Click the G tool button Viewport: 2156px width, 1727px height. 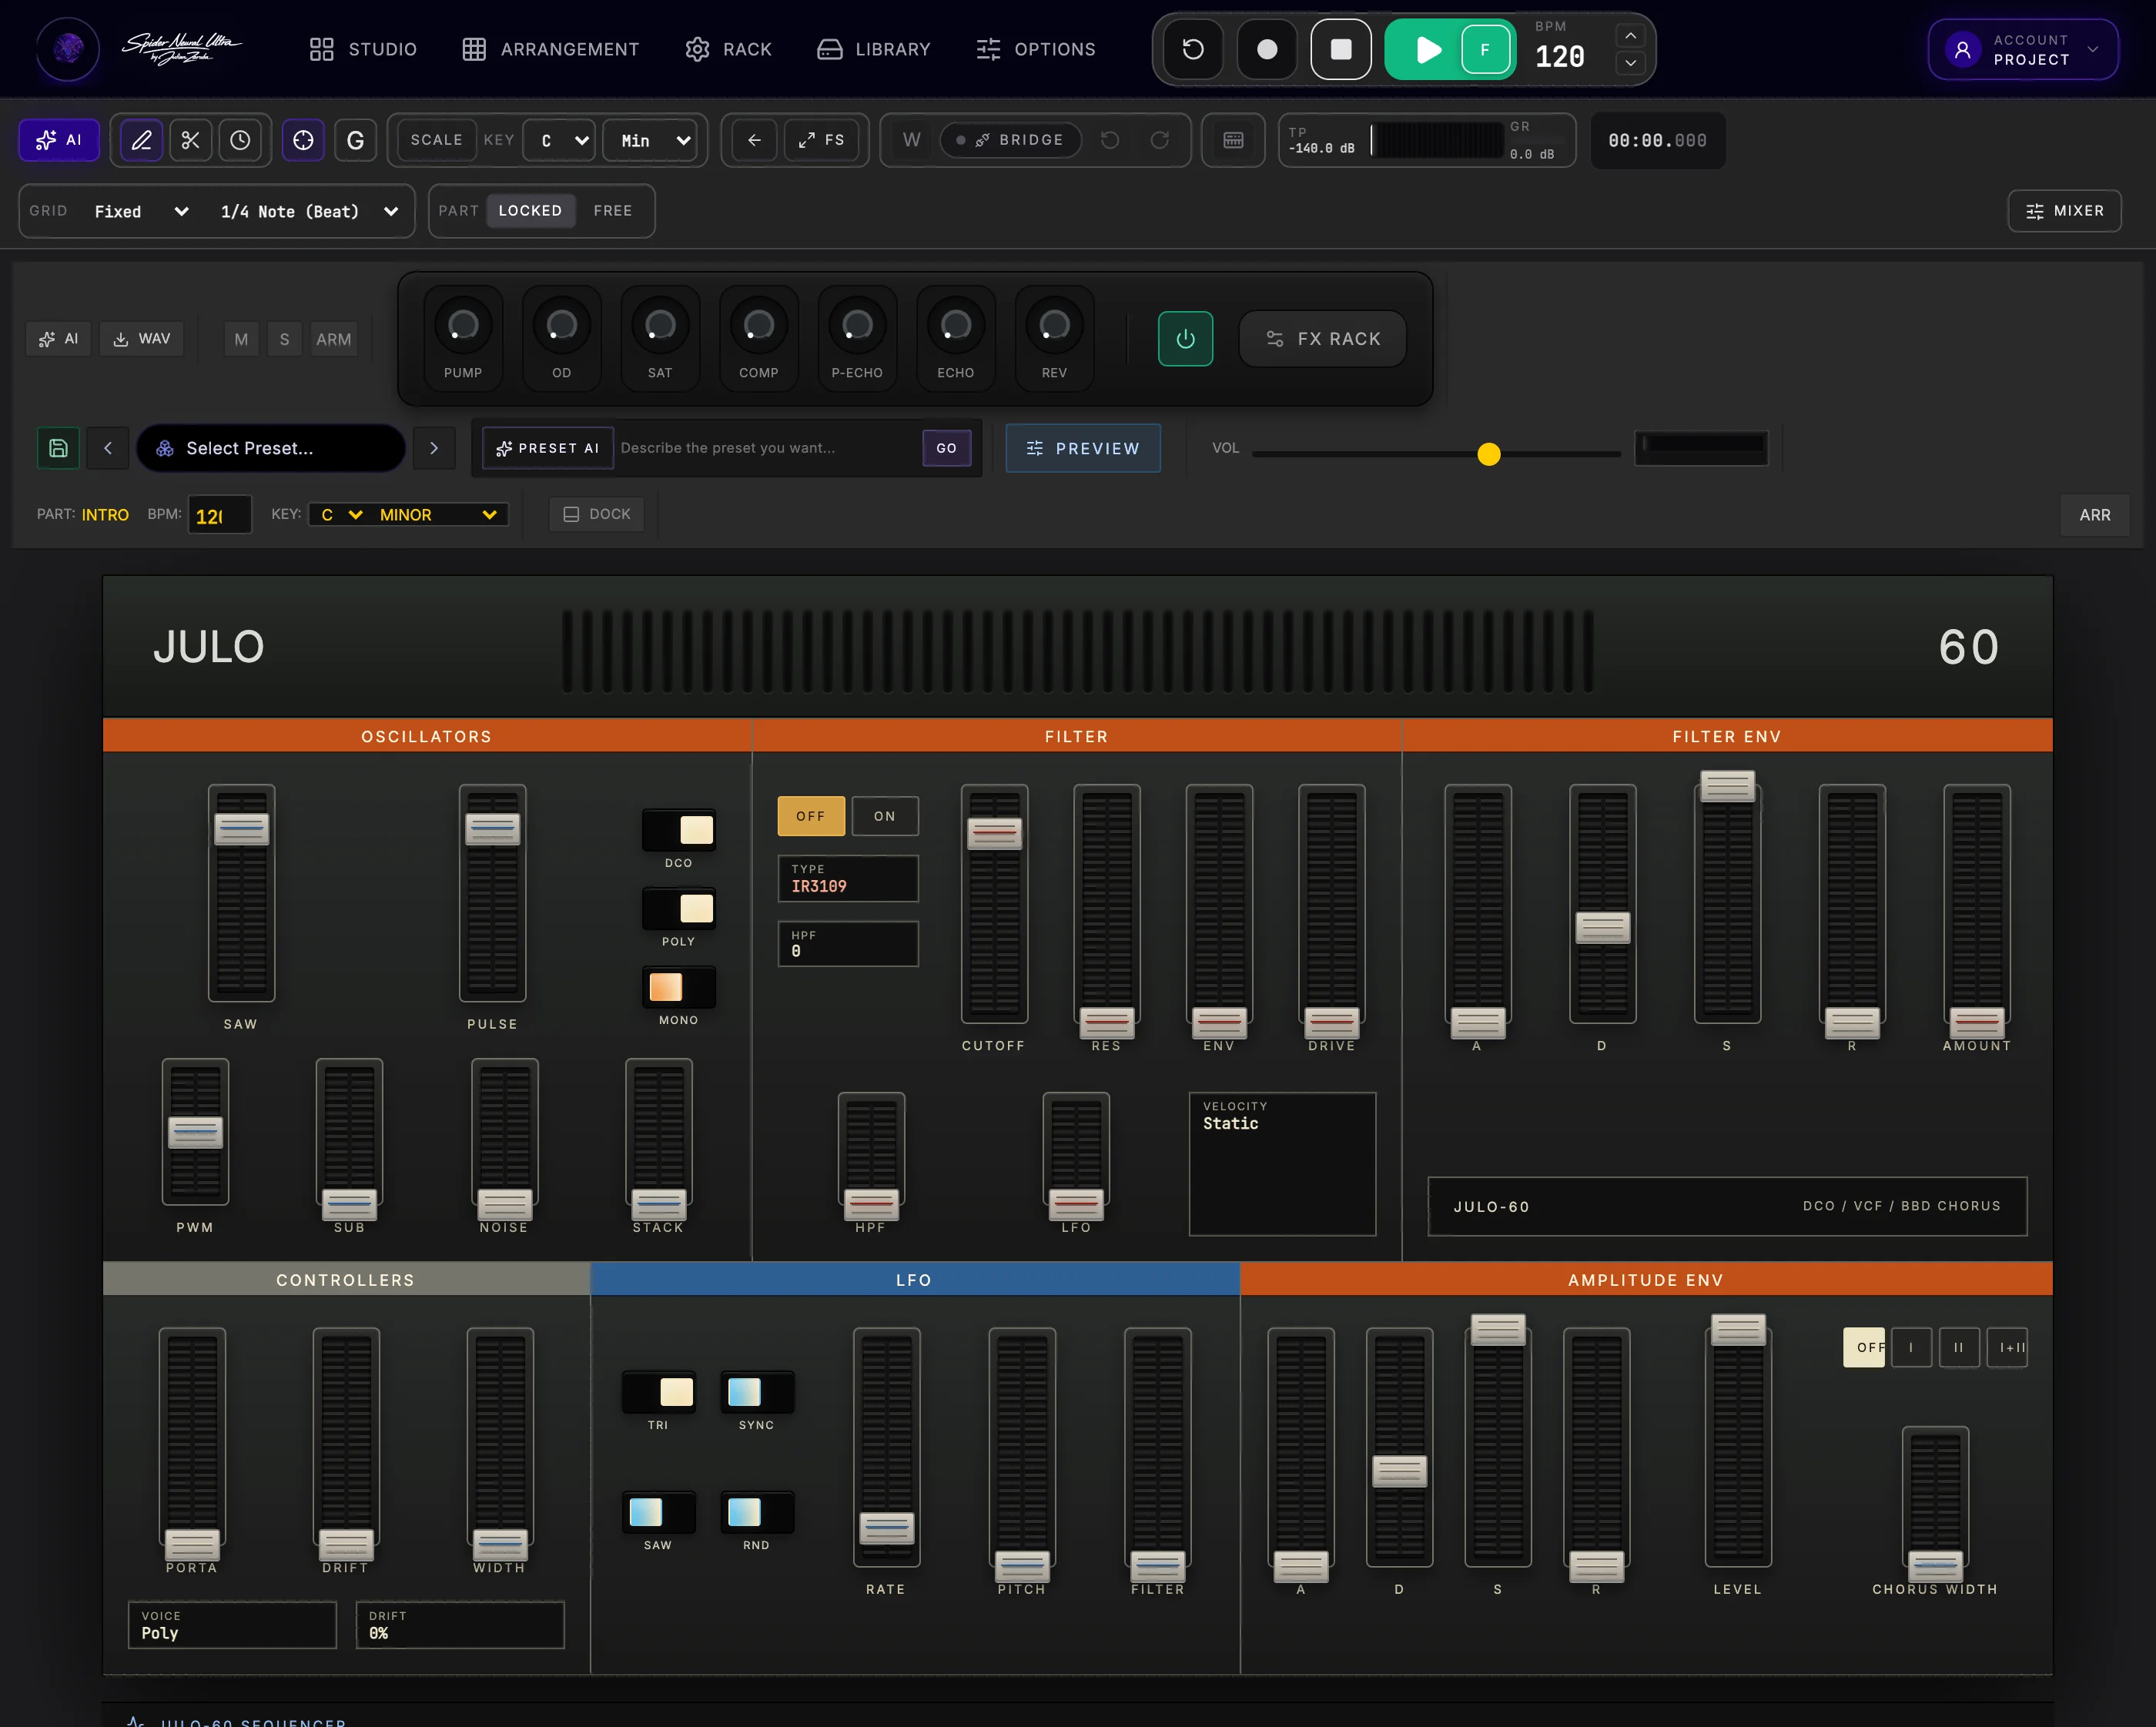click(355, 140)
